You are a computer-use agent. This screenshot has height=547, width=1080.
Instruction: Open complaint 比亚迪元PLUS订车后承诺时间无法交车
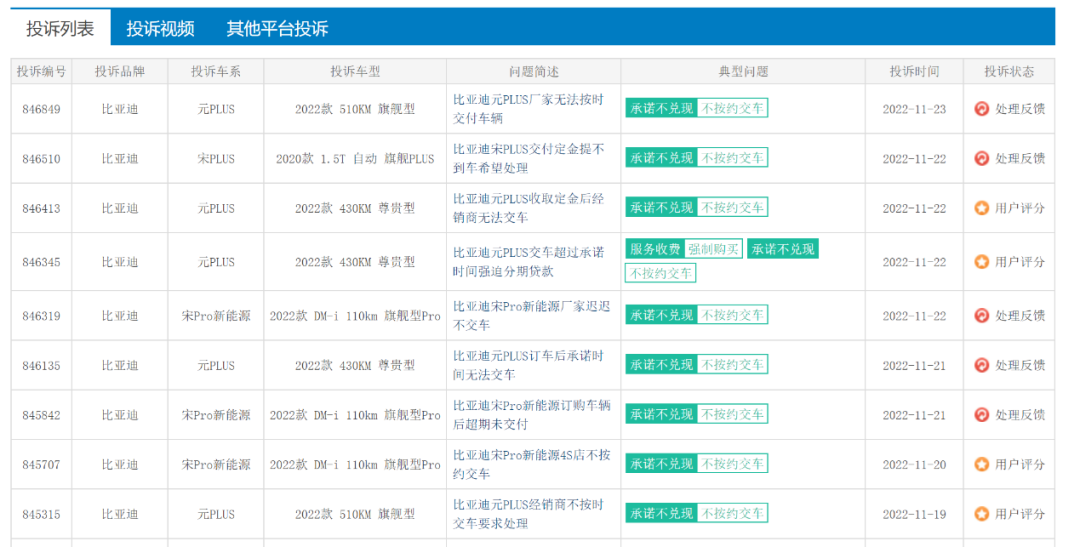point(528,365)
